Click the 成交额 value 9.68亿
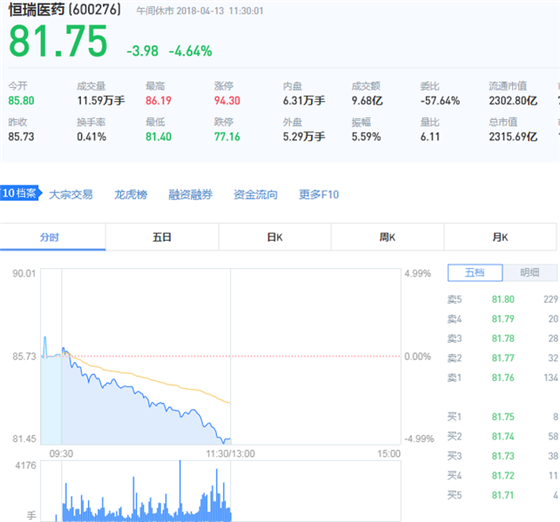Screen dimensions: 560x522 point(367,101)
